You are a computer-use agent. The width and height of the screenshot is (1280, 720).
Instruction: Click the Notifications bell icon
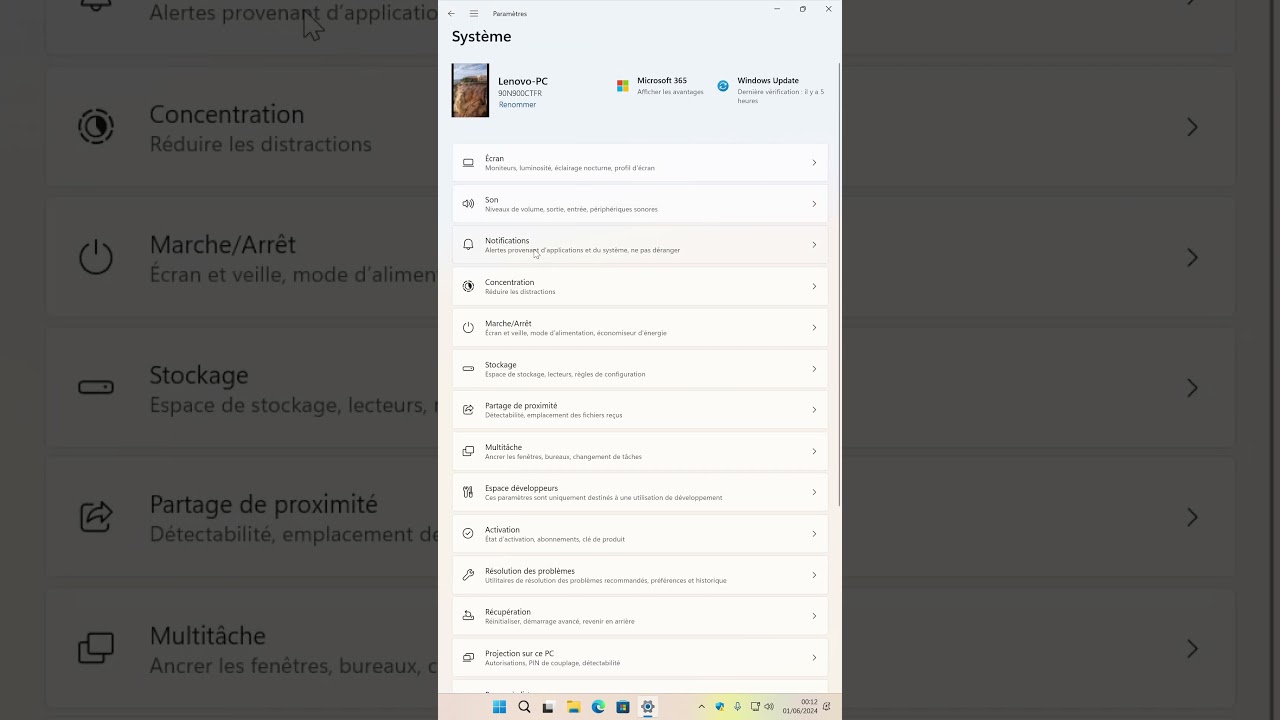(468, 245)
